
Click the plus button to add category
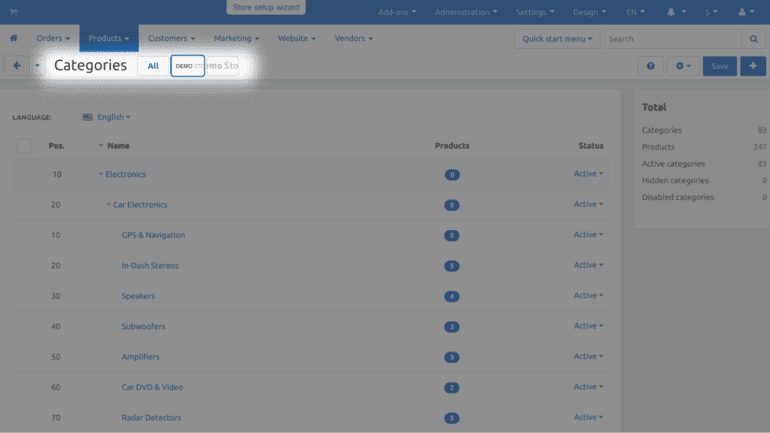pos(752,66)
